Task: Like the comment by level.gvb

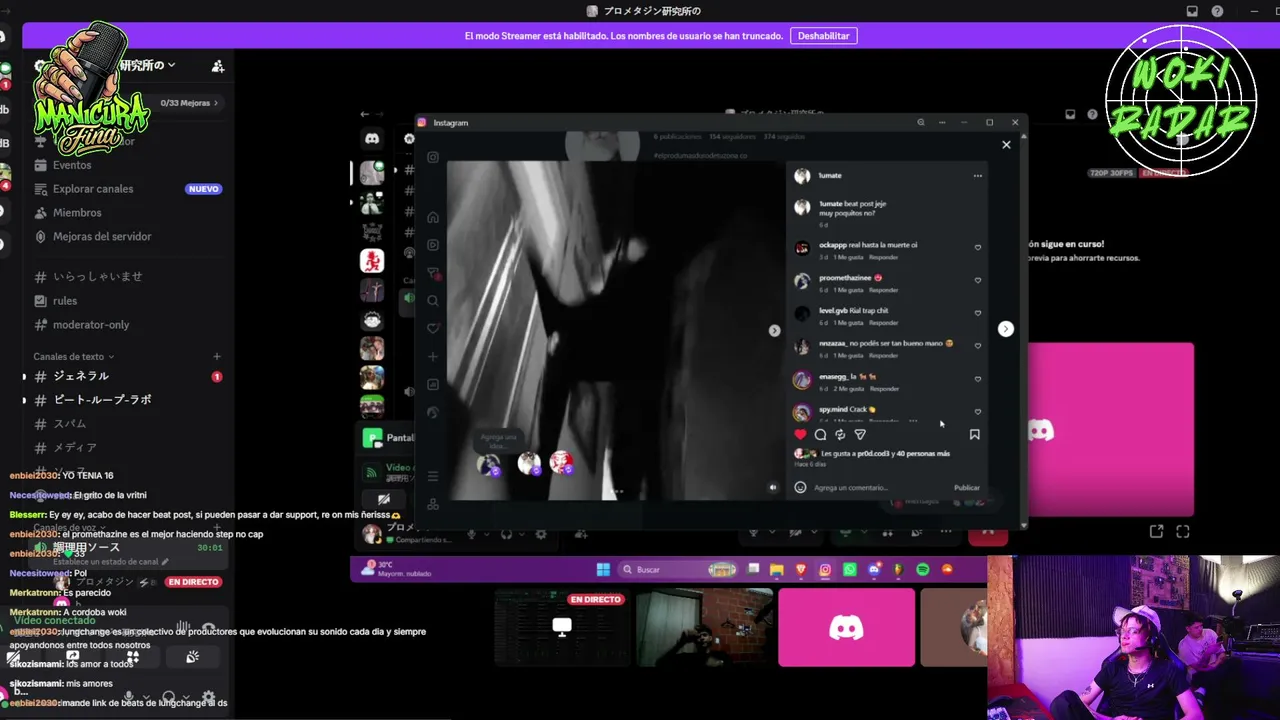Action: pos(978,313)
